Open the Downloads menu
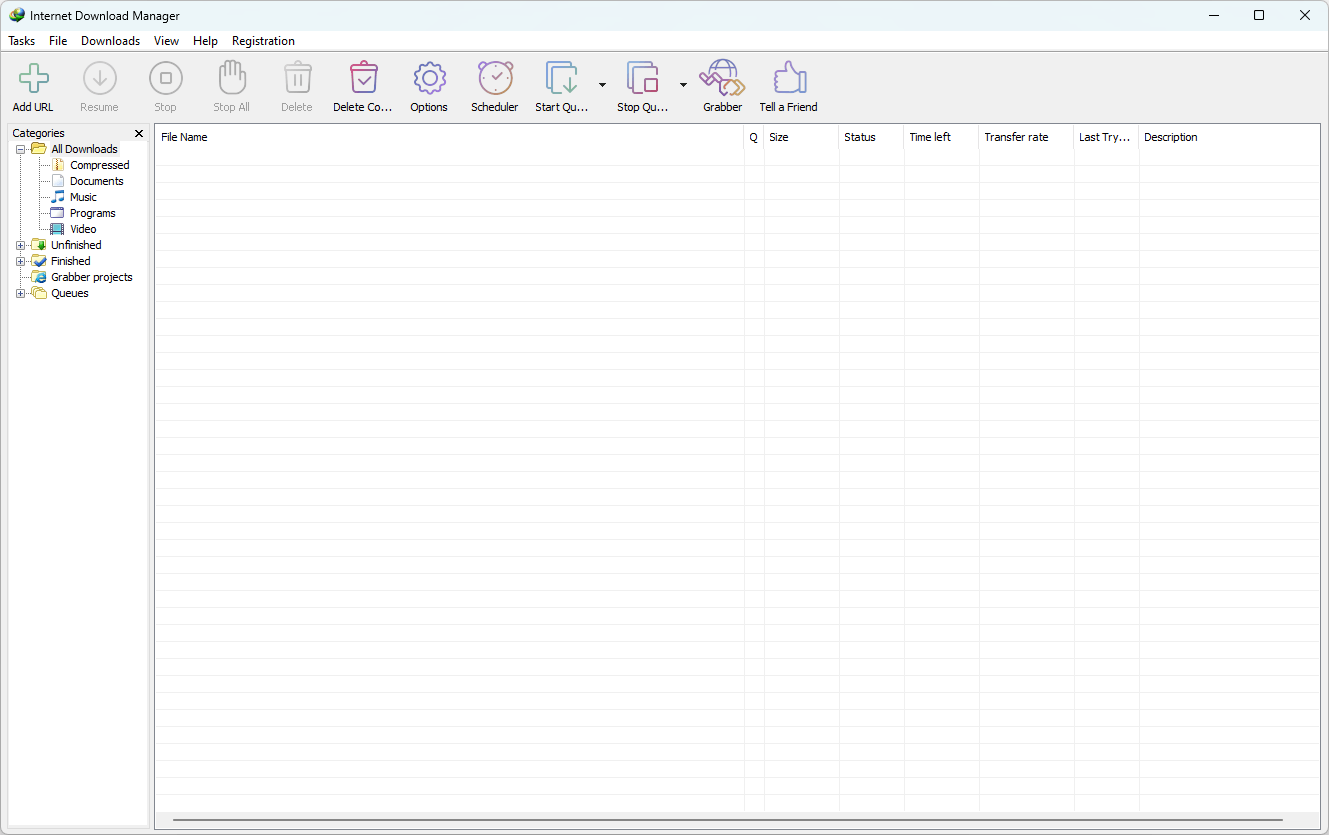The image size is (1329, 835). click(110, 41)
